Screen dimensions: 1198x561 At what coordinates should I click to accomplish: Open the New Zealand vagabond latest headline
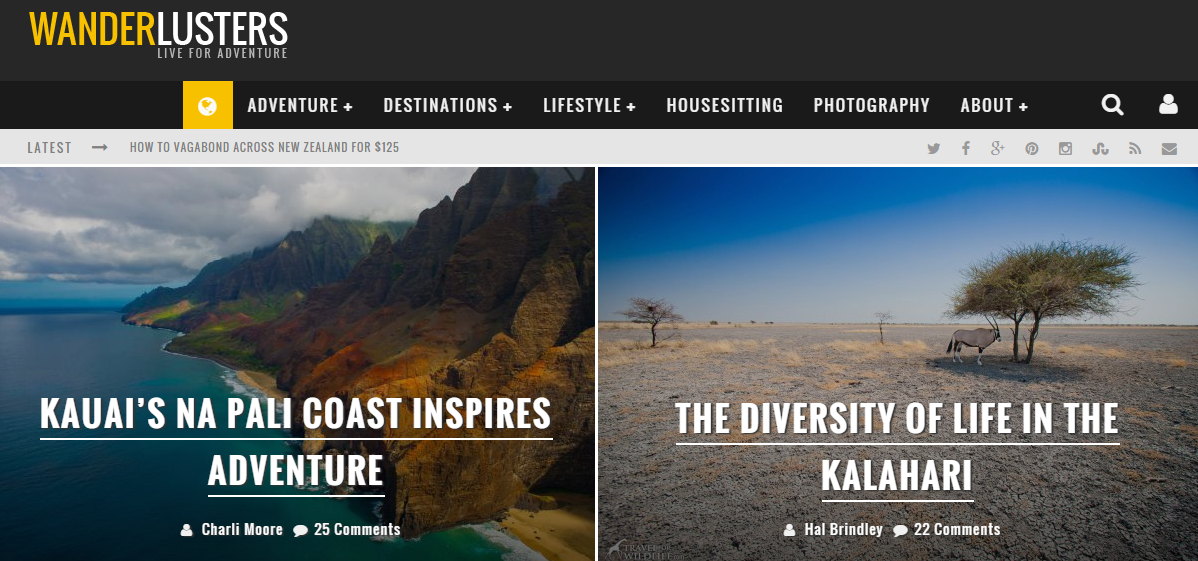264,148
